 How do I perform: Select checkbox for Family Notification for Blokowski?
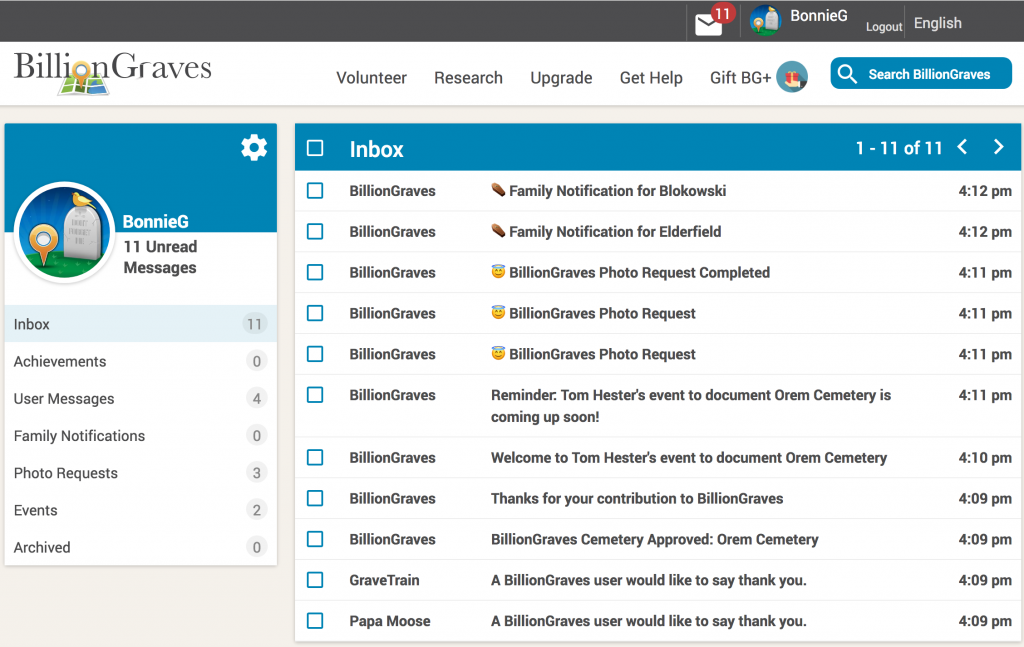[315, 191]
